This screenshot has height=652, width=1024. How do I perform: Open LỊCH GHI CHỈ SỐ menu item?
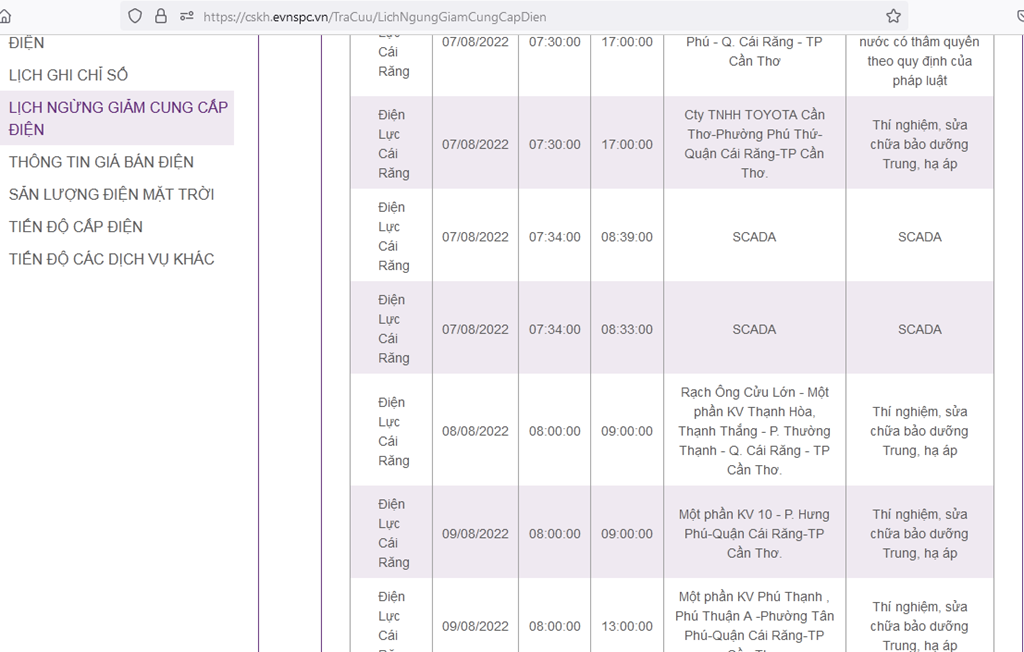pyautogui.click(x=68, y=75)
